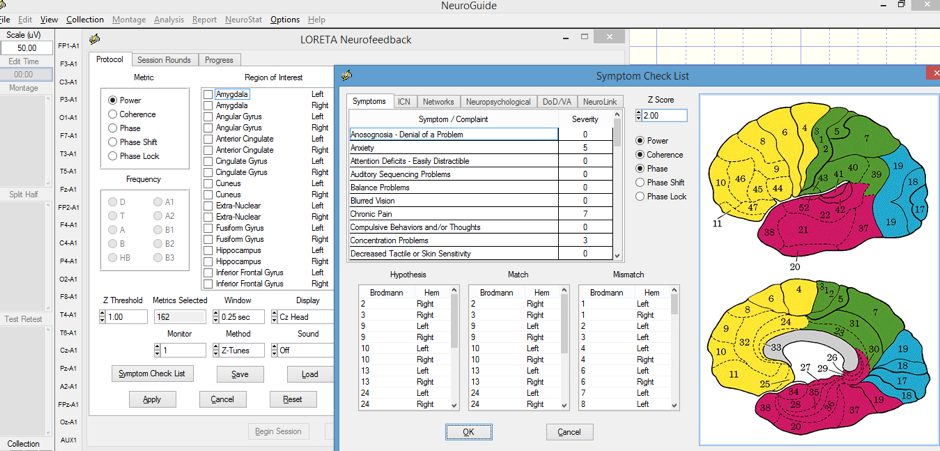Click the Severity column header
Image resolution: width=940 pixels, height=451 pixels.
tap(585, 119)
